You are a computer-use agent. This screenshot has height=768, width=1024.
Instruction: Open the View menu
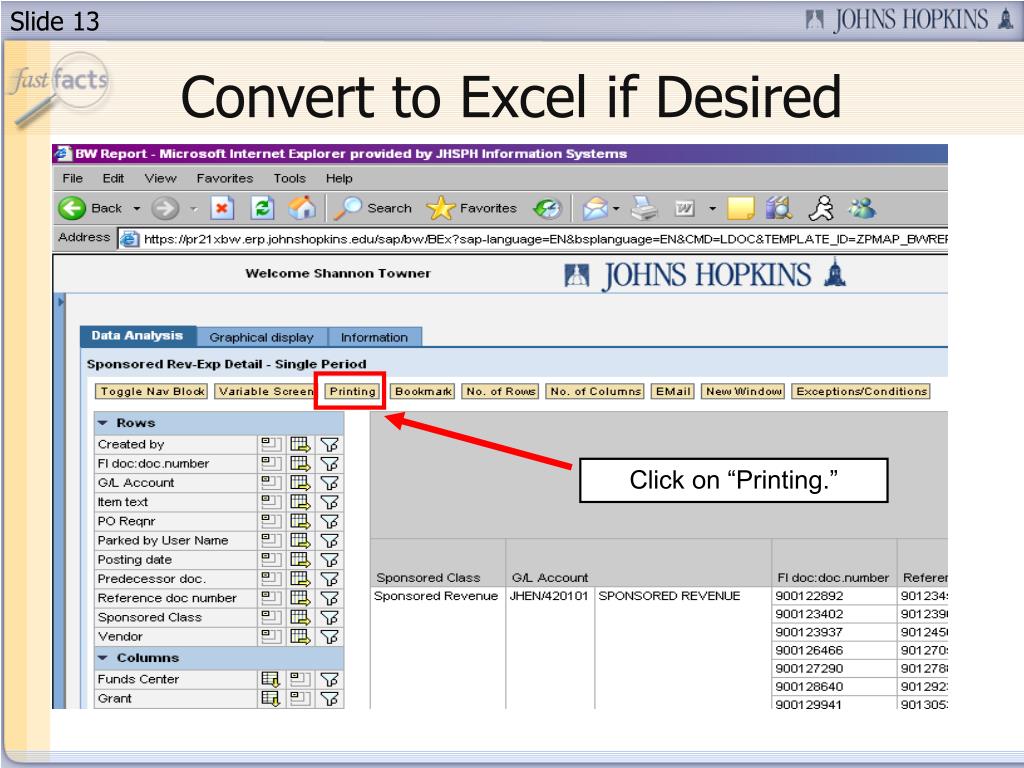[161, 178]
